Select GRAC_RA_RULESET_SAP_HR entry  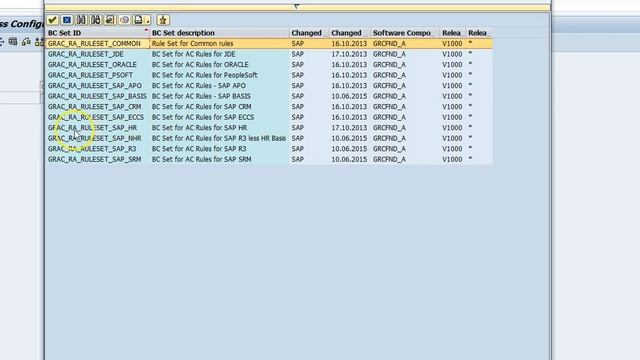point(93,128)
